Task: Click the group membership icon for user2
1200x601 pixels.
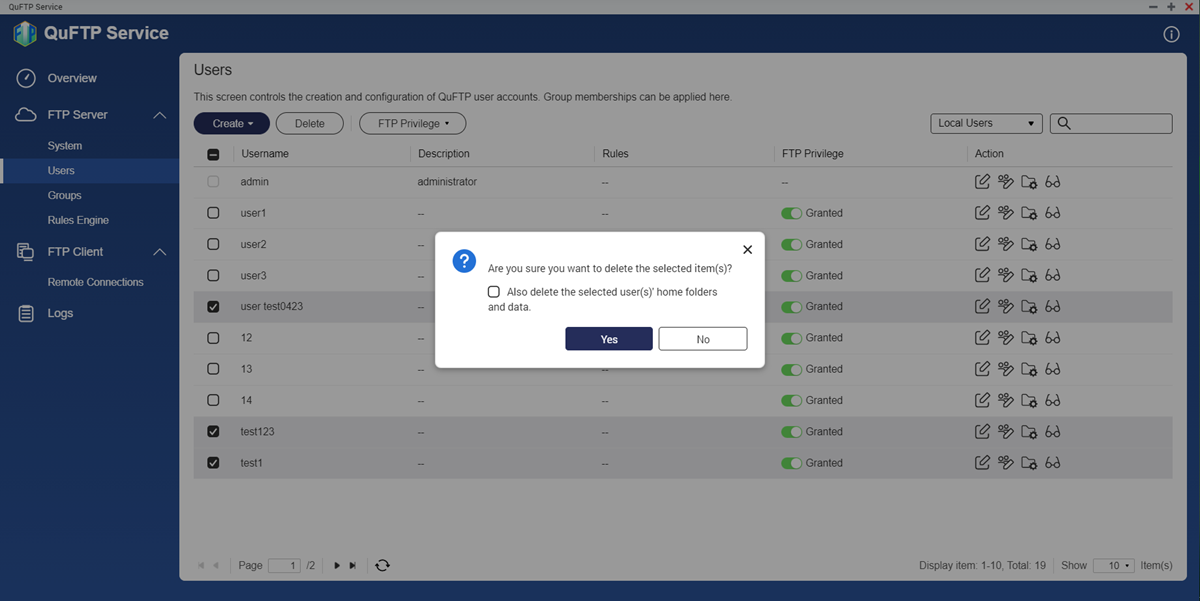Action: (x=1006, y=244)
